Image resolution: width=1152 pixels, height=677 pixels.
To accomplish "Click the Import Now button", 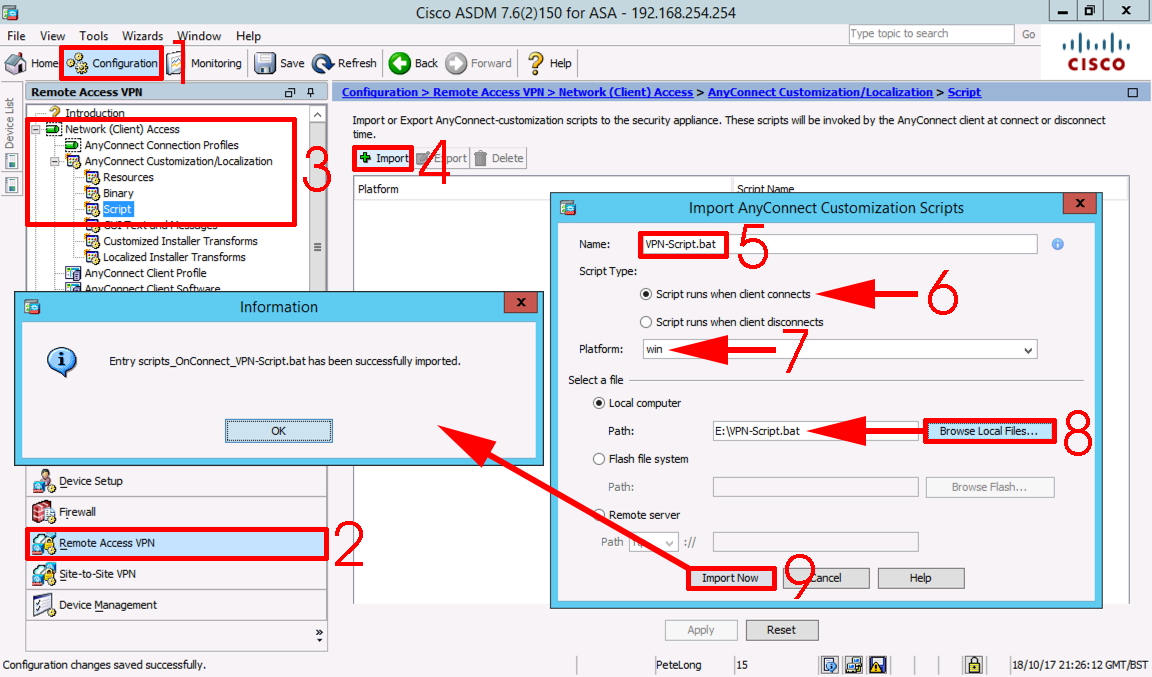I will [730, 579].
